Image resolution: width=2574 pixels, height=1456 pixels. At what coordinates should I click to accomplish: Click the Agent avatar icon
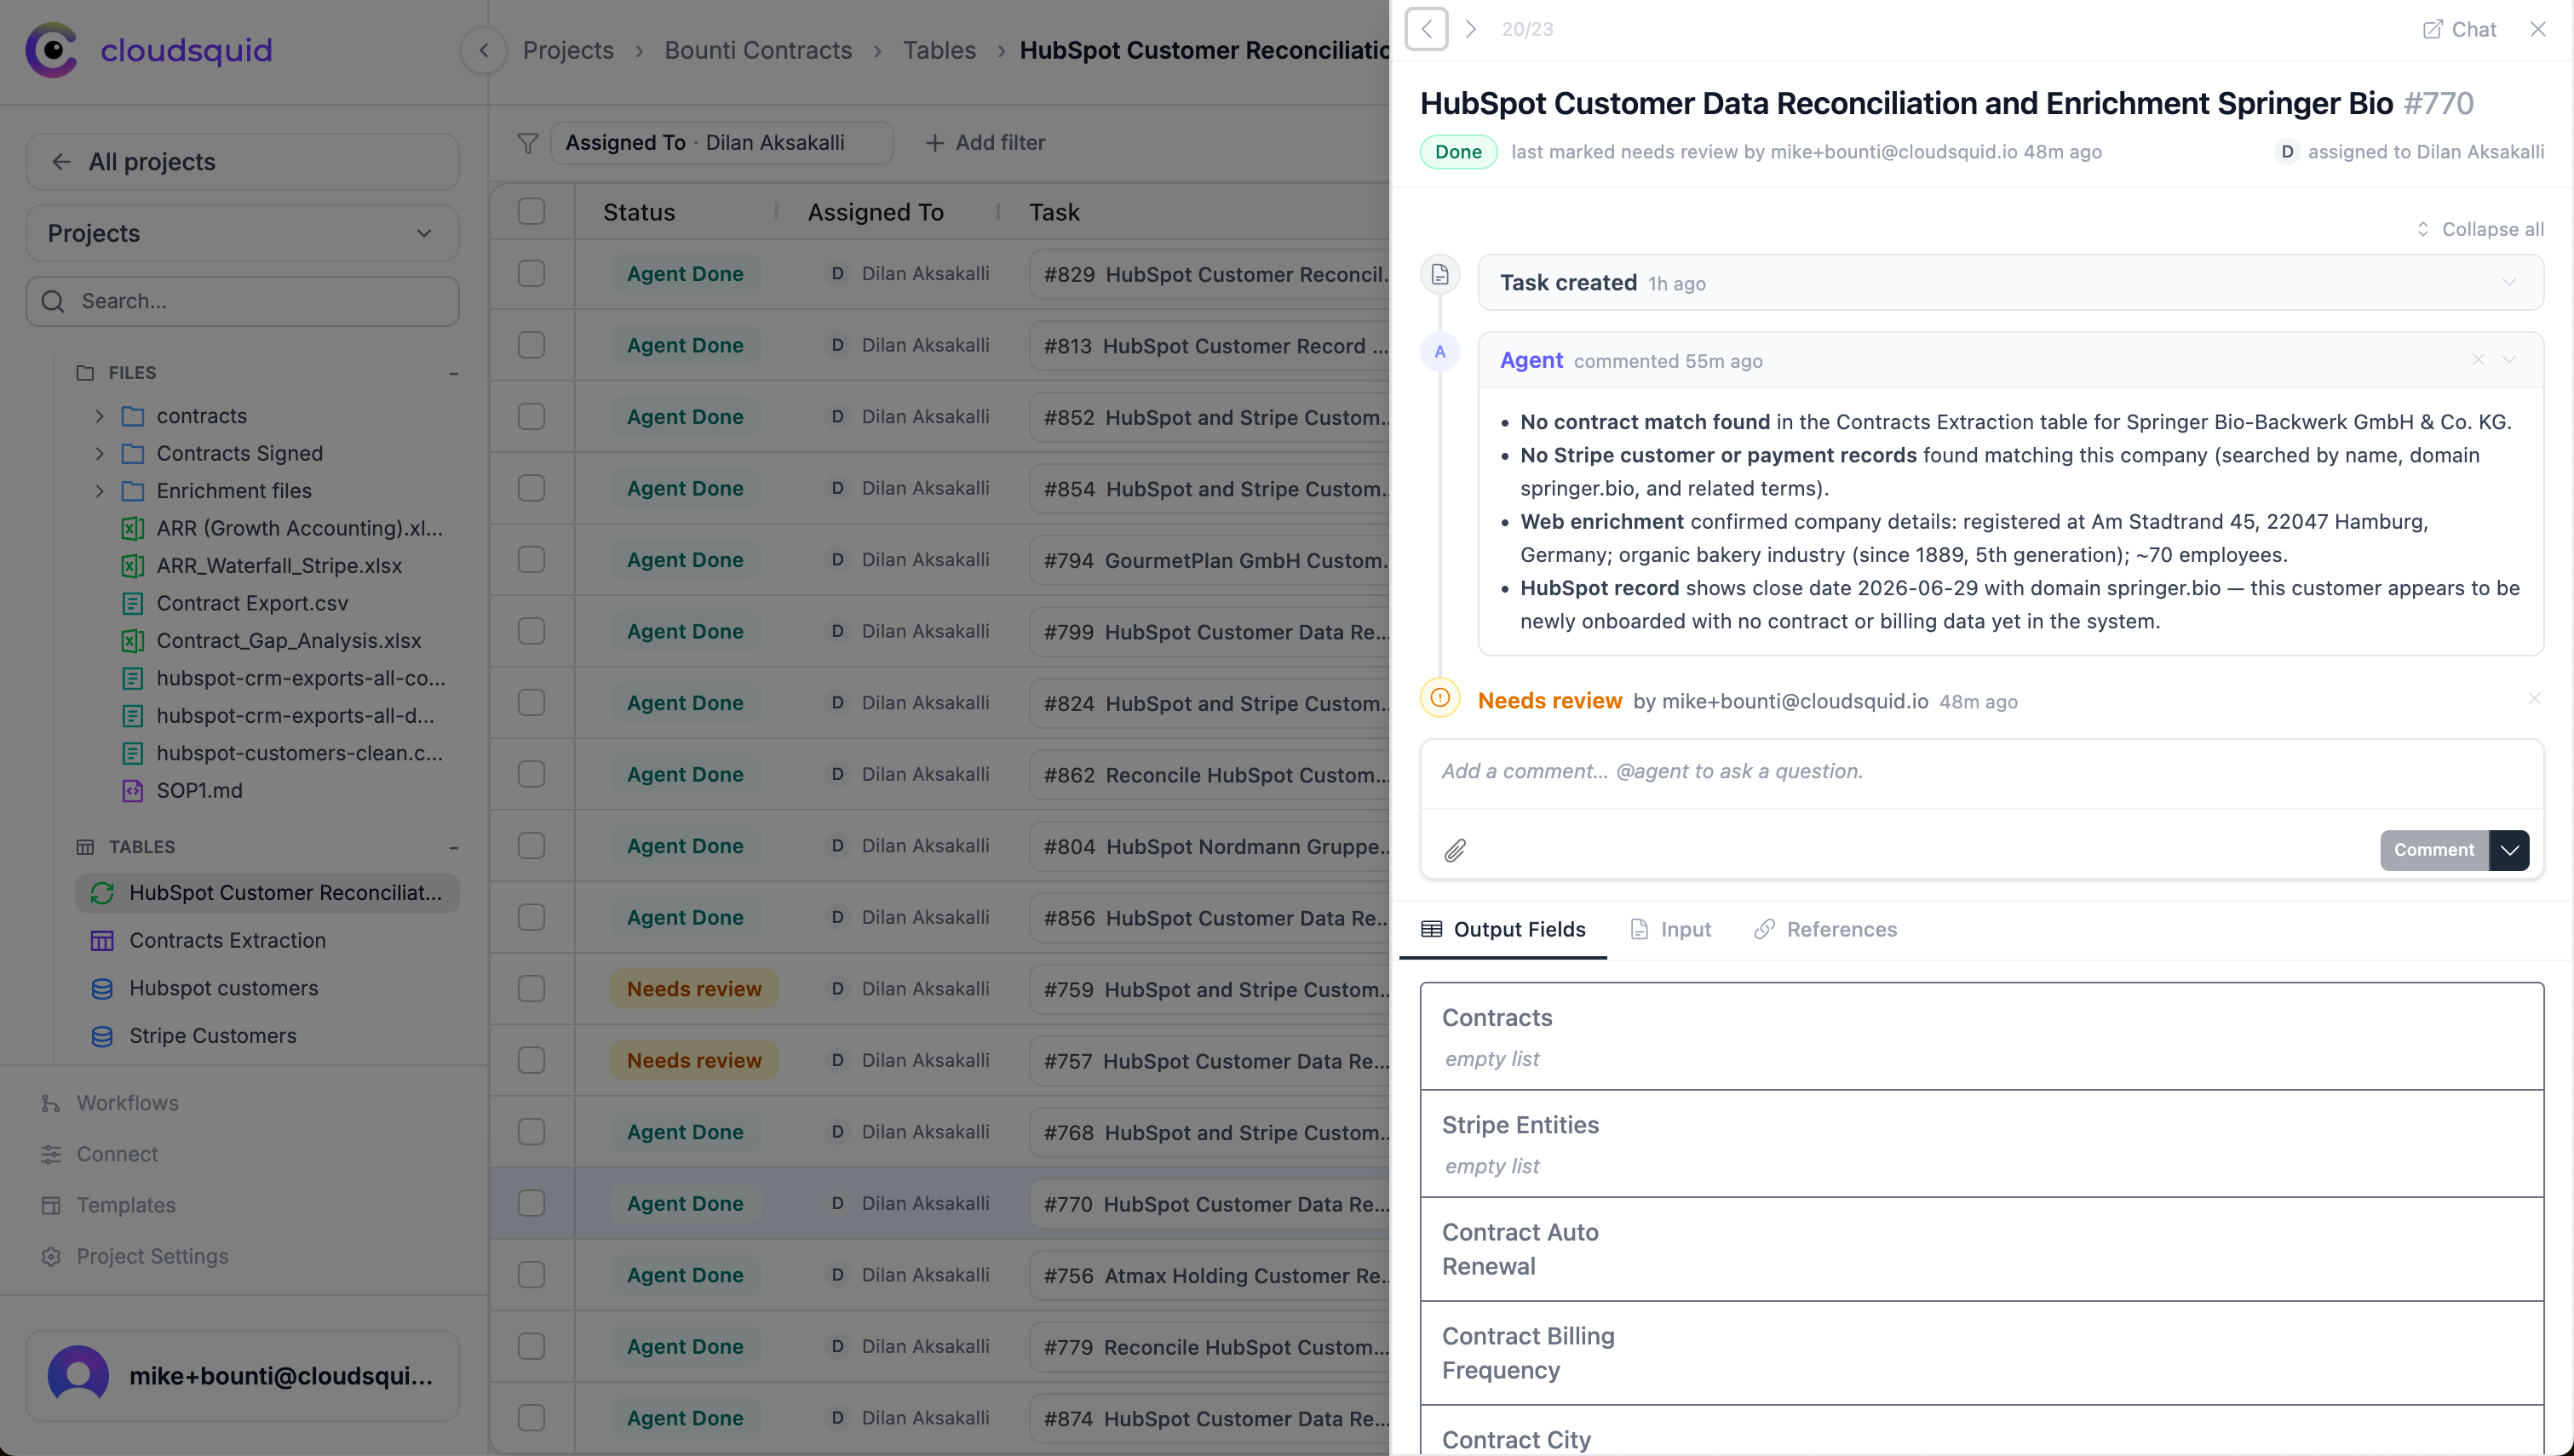pos(1440,352)
